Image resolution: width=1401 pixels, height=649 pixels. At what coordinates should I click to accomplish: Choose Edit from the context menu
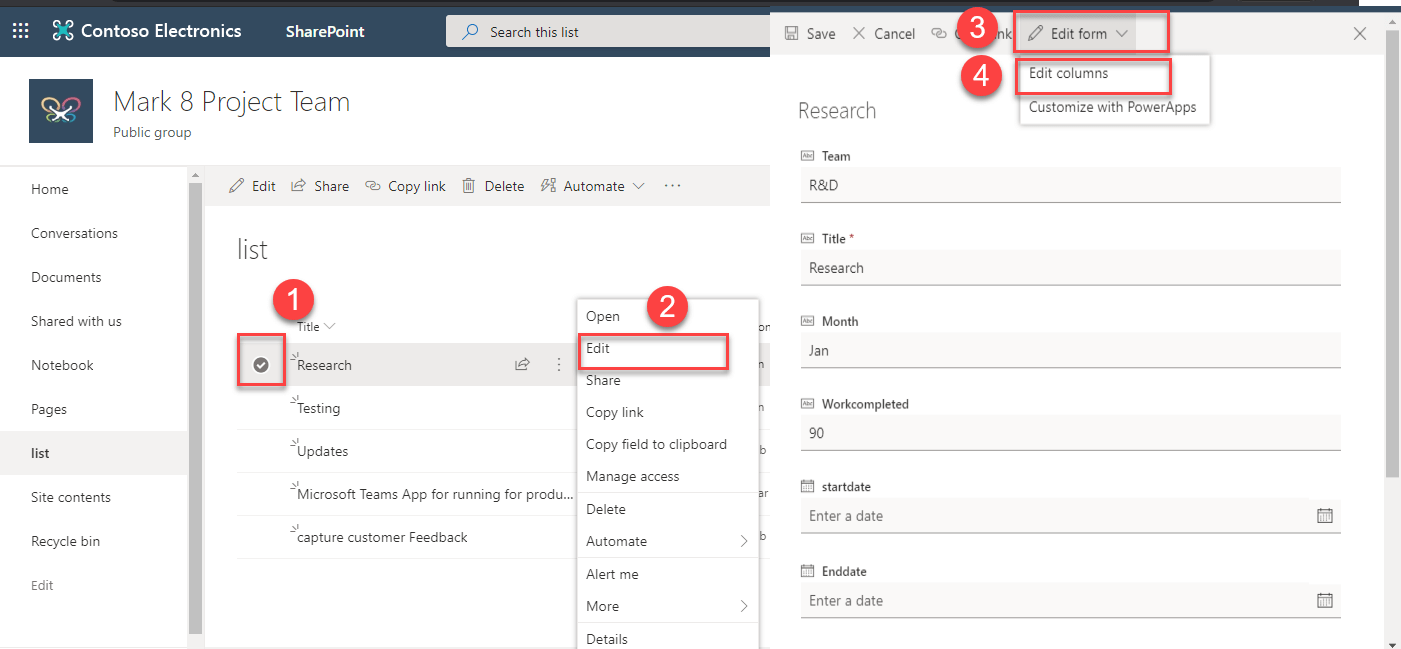pos(598,349)
